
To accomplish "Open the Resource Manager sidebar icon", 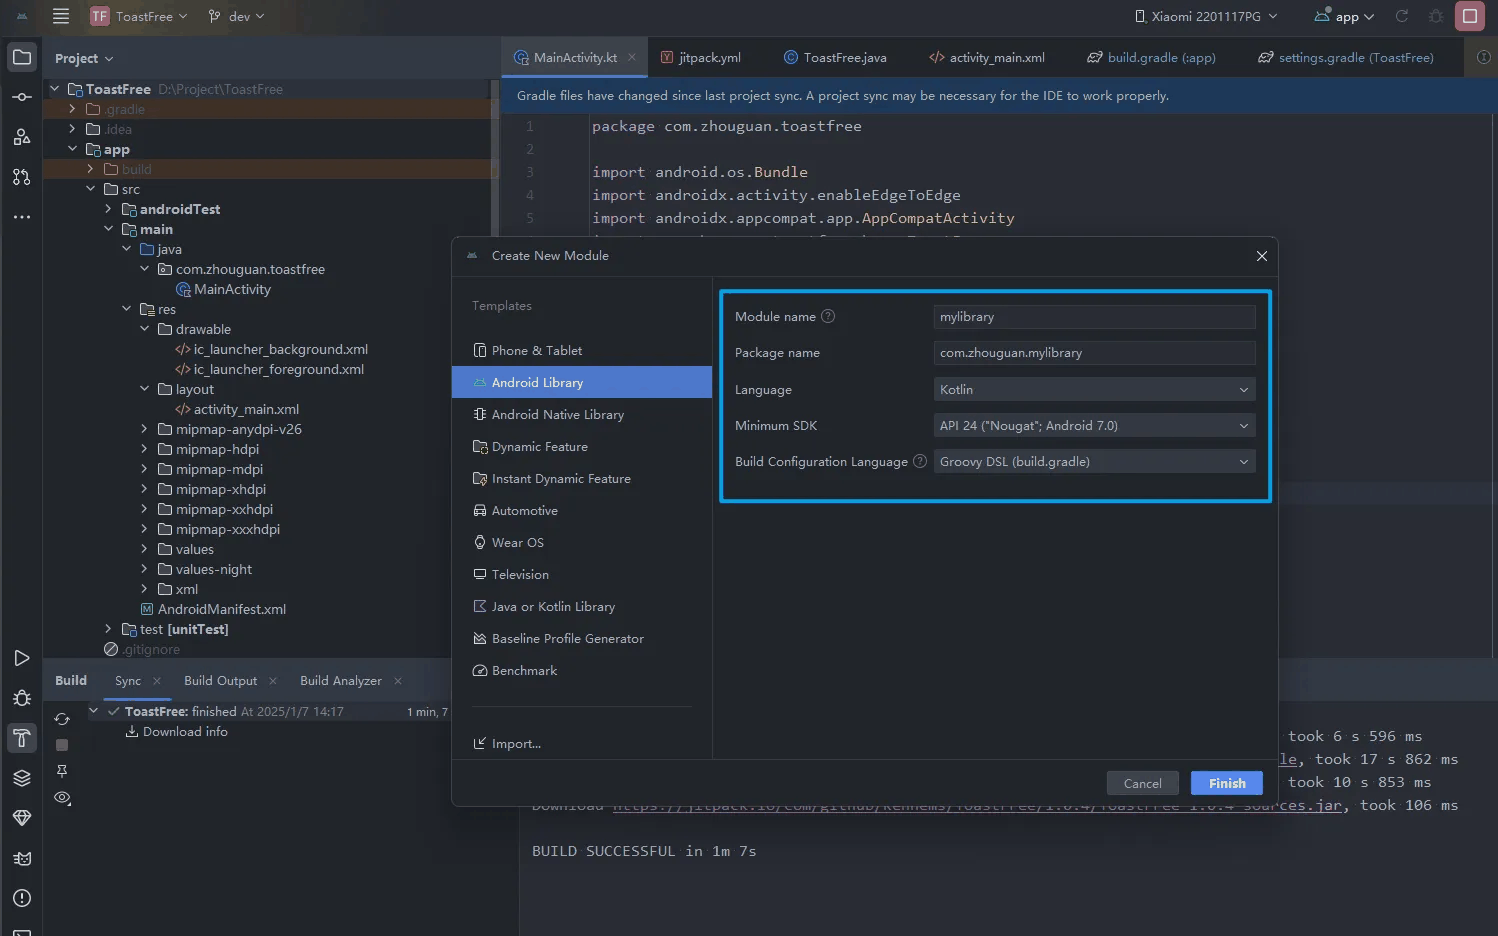I will tap(22, 137).
